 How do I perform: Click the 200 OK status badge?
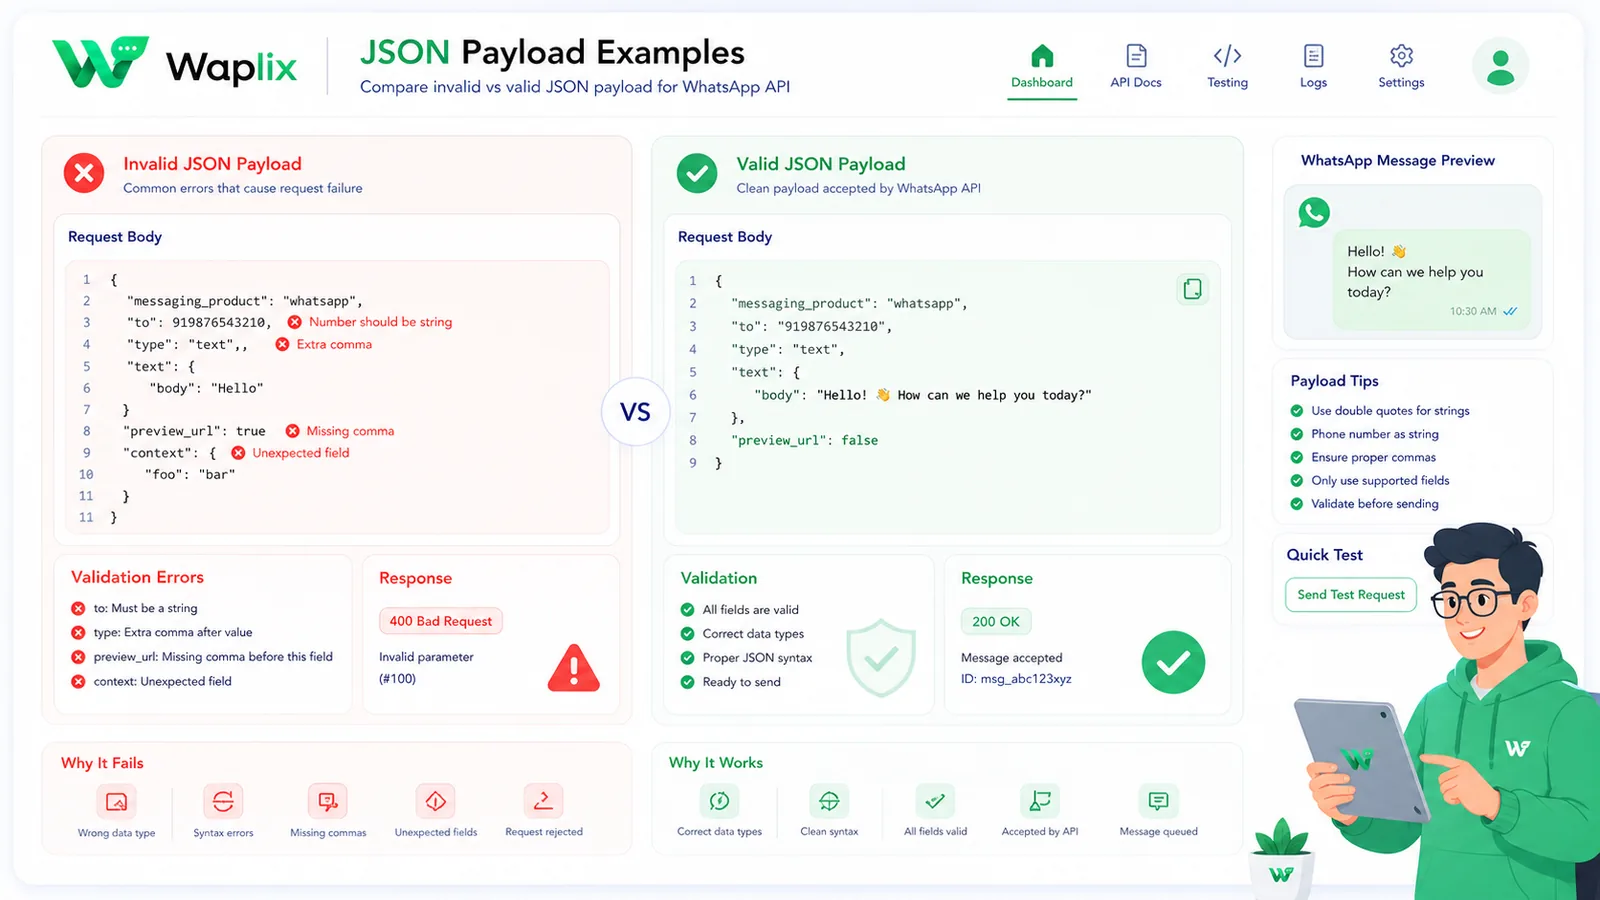coord(996,621)
